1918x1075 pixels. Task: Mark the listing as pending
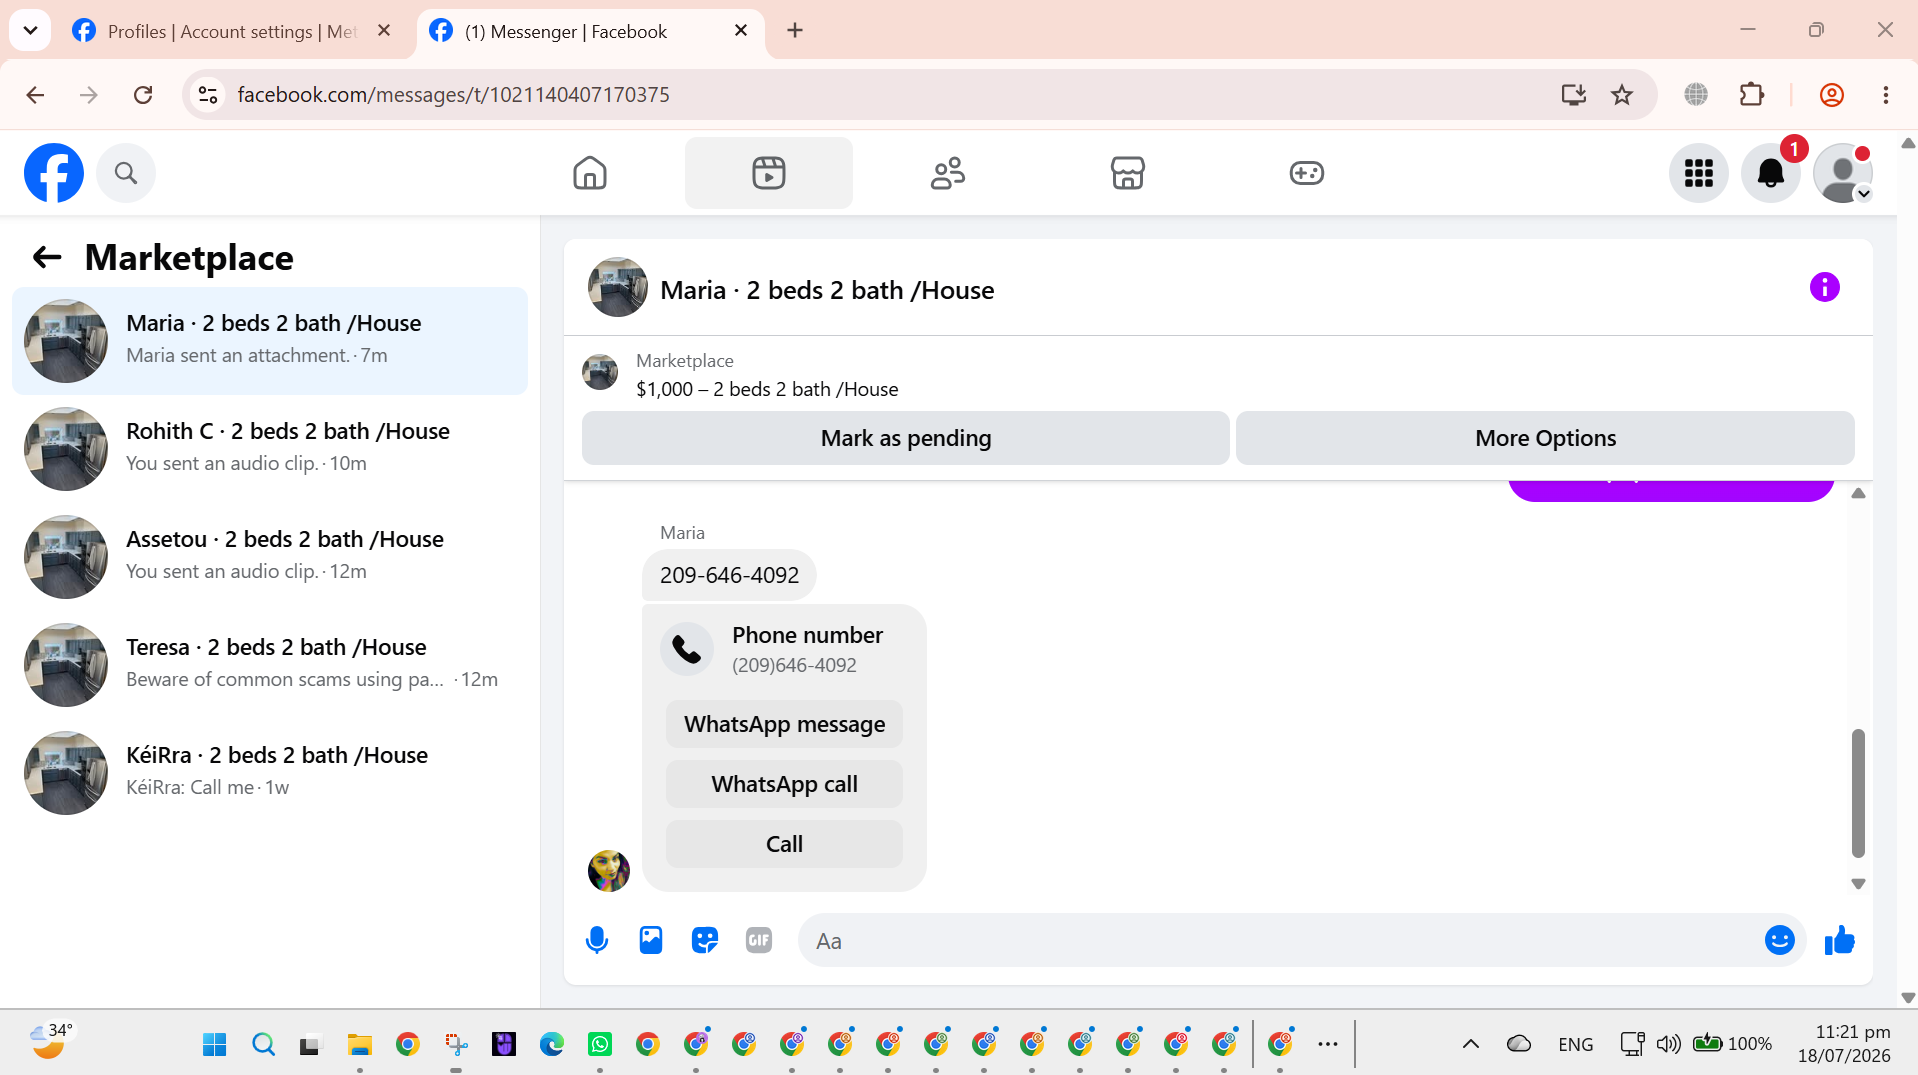[x=905, y=438]
